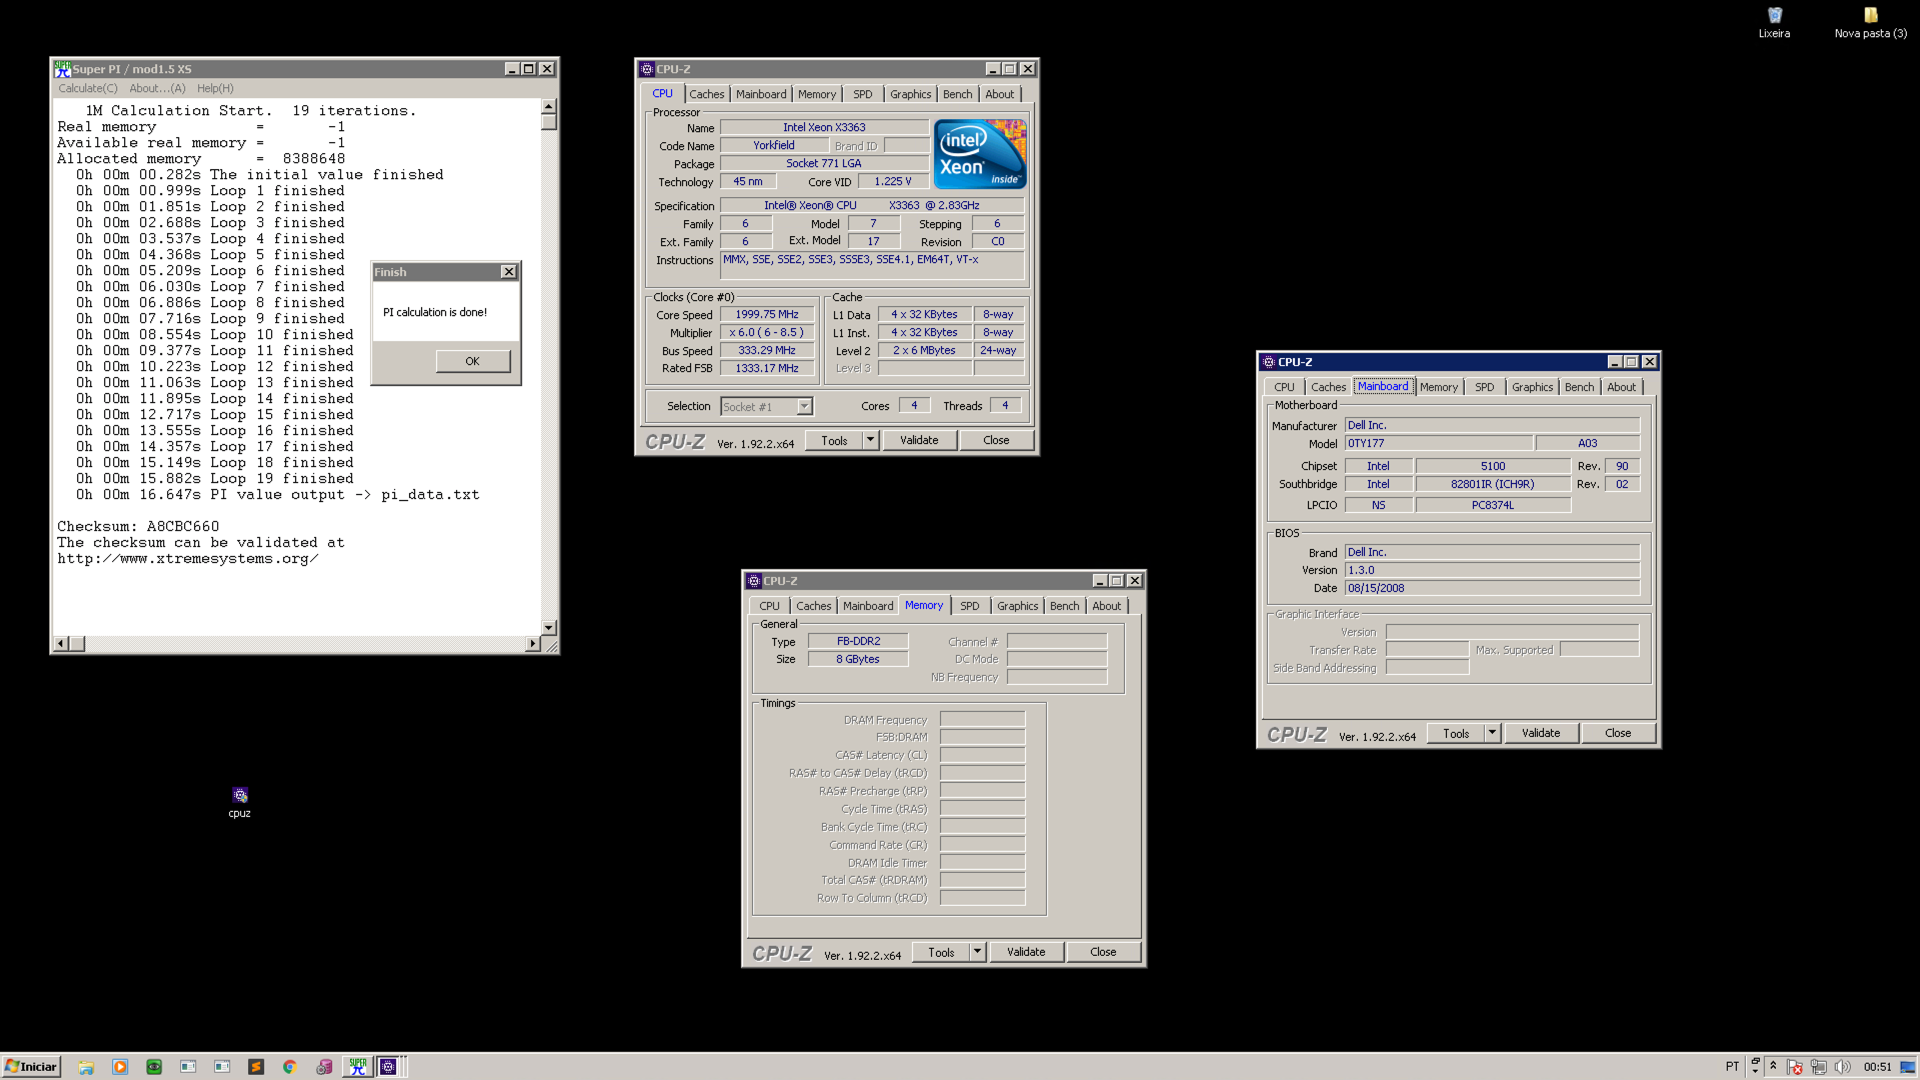Open Help(H) menu in Super PI
Screen dimensions: 1920x1080
[x=215, y=88]
